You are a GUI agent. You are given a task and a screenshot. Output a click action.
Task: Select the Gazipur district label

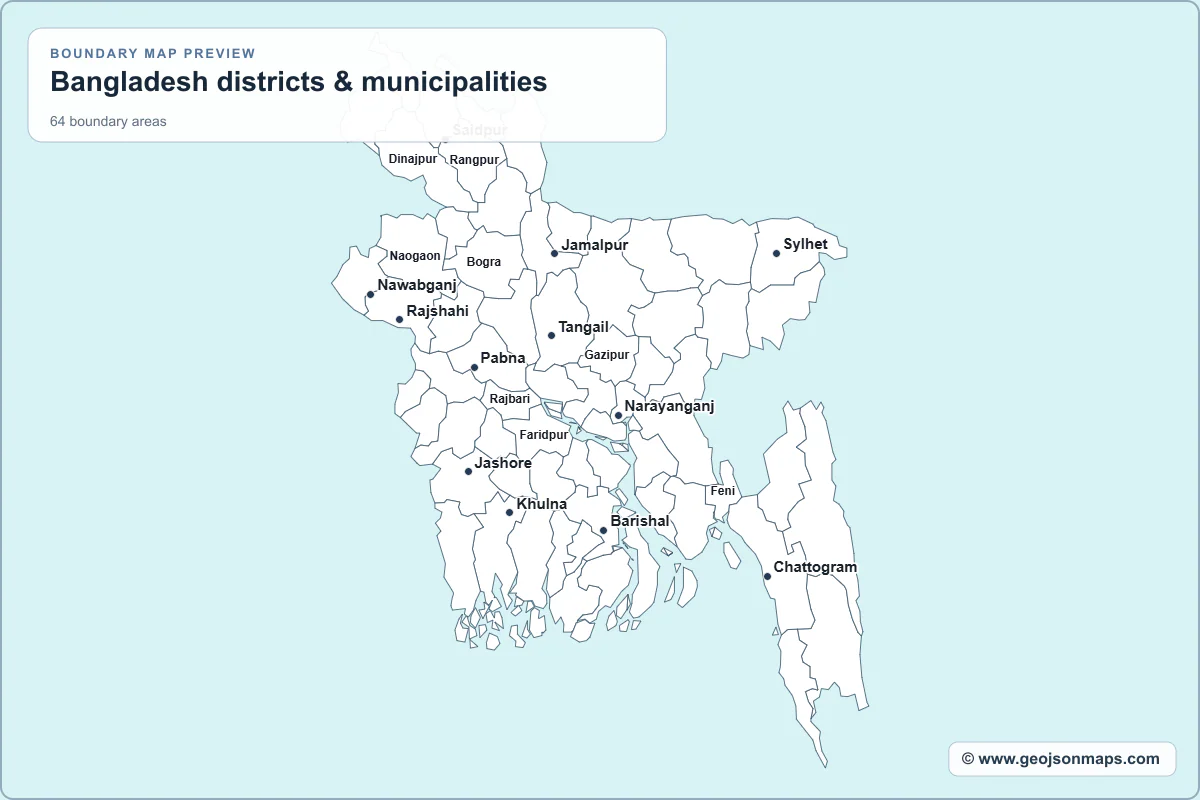click(607, 355)
